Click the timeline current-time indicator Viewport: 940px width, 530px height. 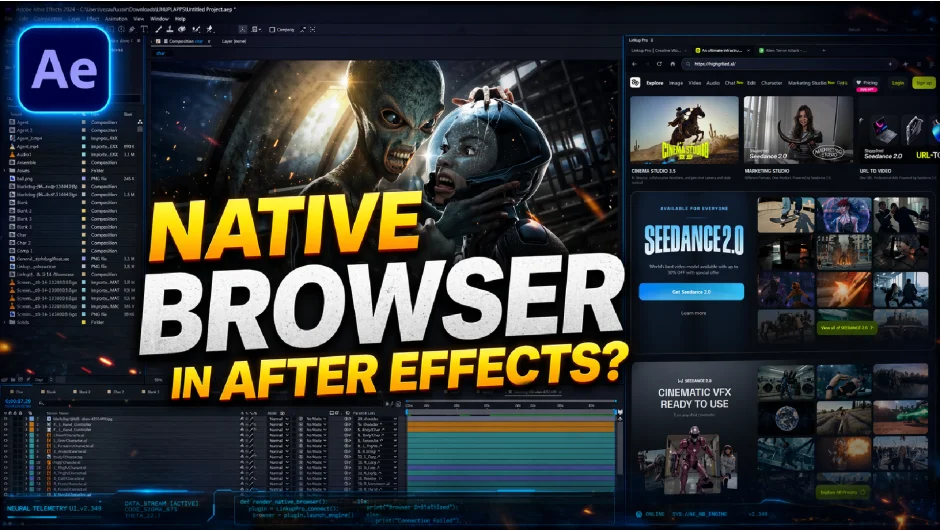tap(407, 410)
